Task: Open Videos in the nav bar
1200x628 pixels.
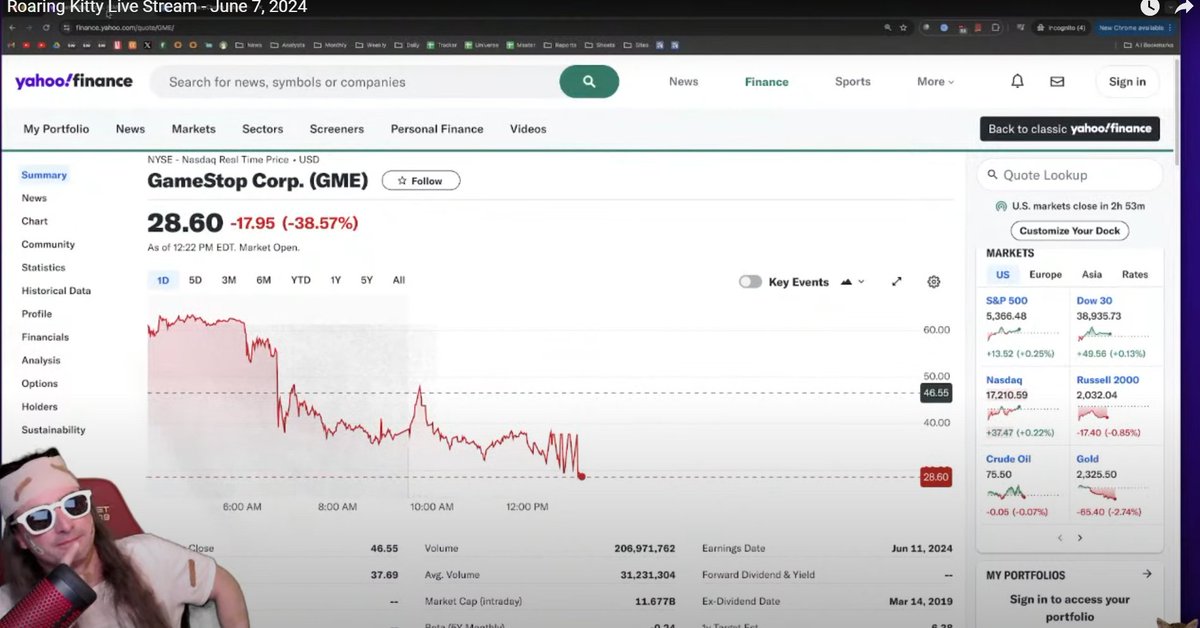Action: [528, 129]
